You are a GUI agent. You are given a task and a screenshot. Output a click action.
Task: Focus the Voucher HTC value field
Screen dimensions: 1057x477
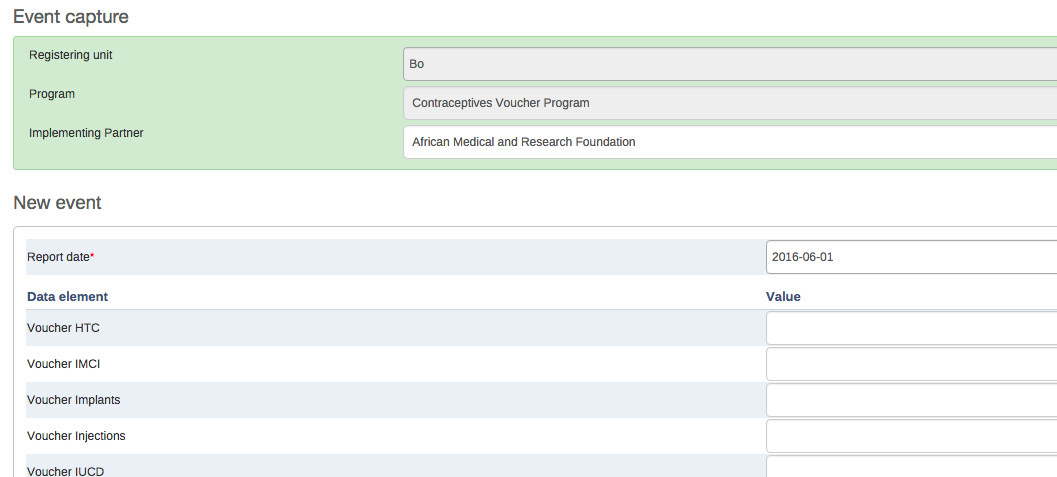(910, 328)
